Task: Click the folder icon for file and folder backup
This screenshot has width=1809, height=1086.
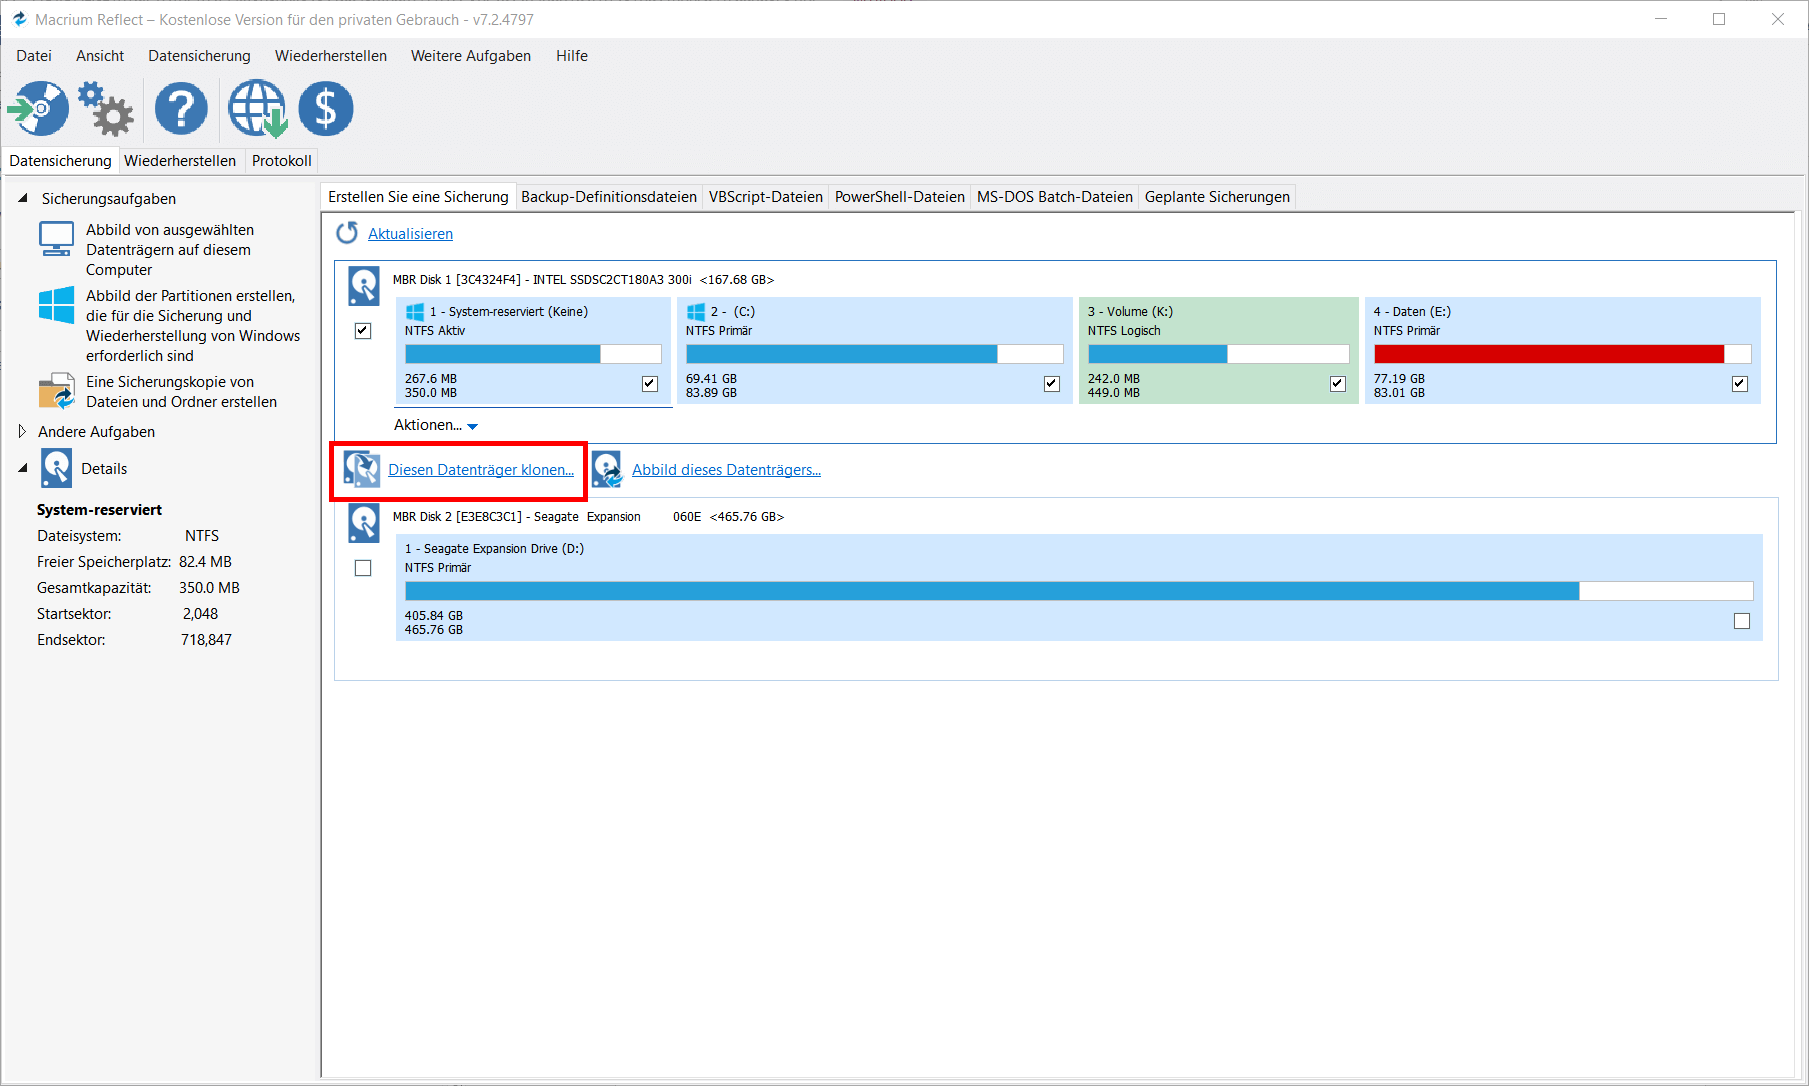Action: click(x=56, y=391)
